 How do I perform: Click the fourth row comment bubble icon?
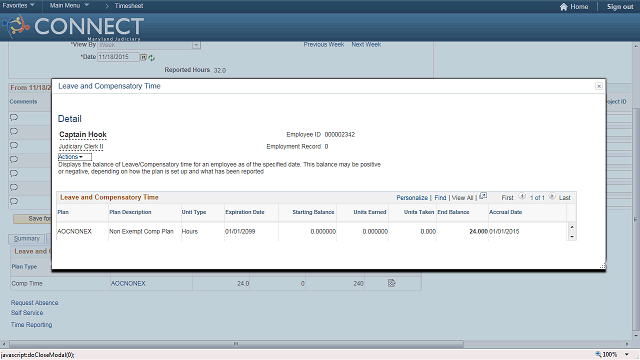tap(14, 159)
